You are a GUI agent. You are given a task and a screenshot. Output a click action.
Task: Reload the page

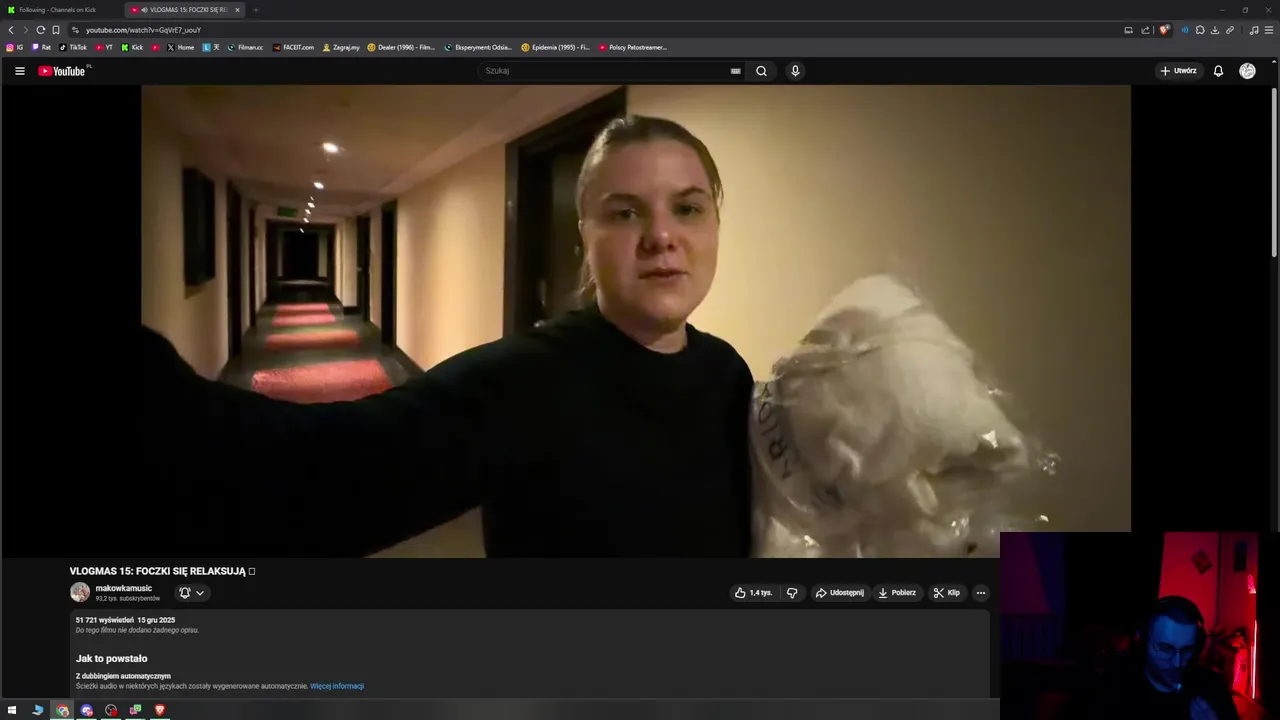(x=40, y=30)
